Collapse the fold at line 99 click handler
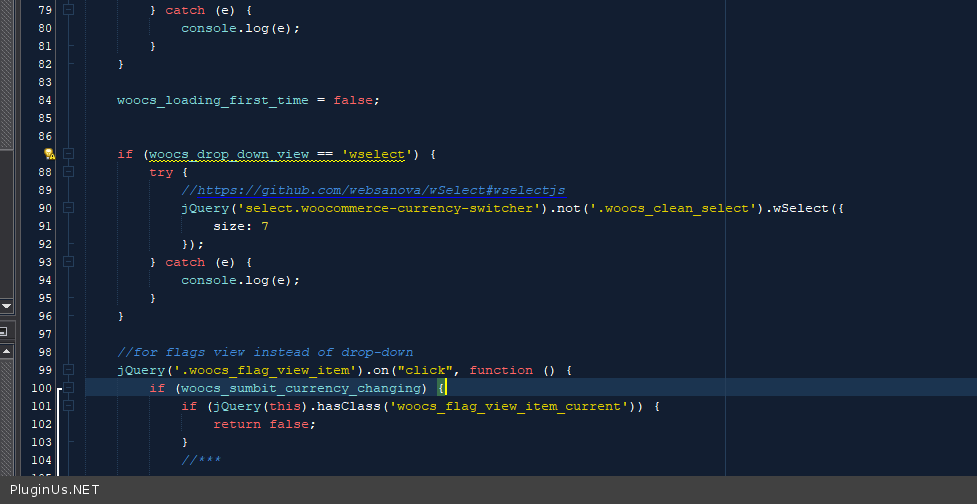 [x=68, y=370]
